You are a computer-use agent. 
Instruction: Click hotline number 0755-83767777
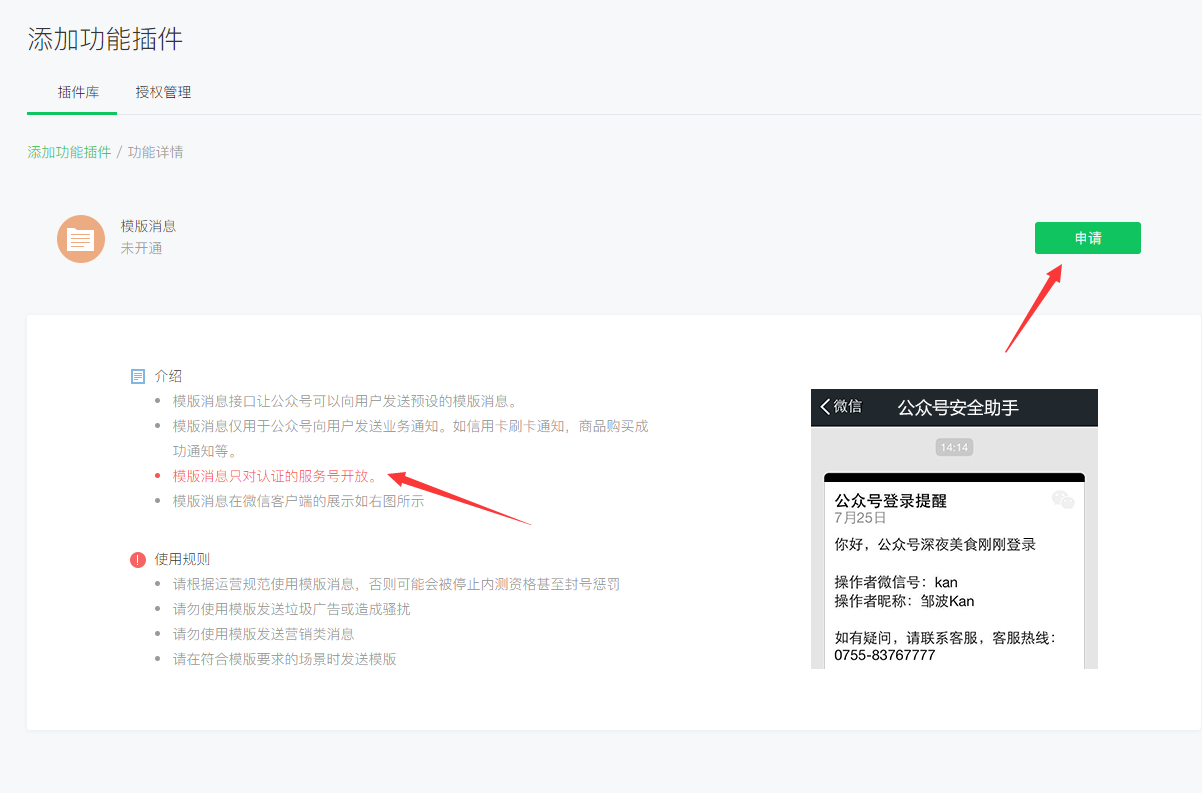click(885, 655)
